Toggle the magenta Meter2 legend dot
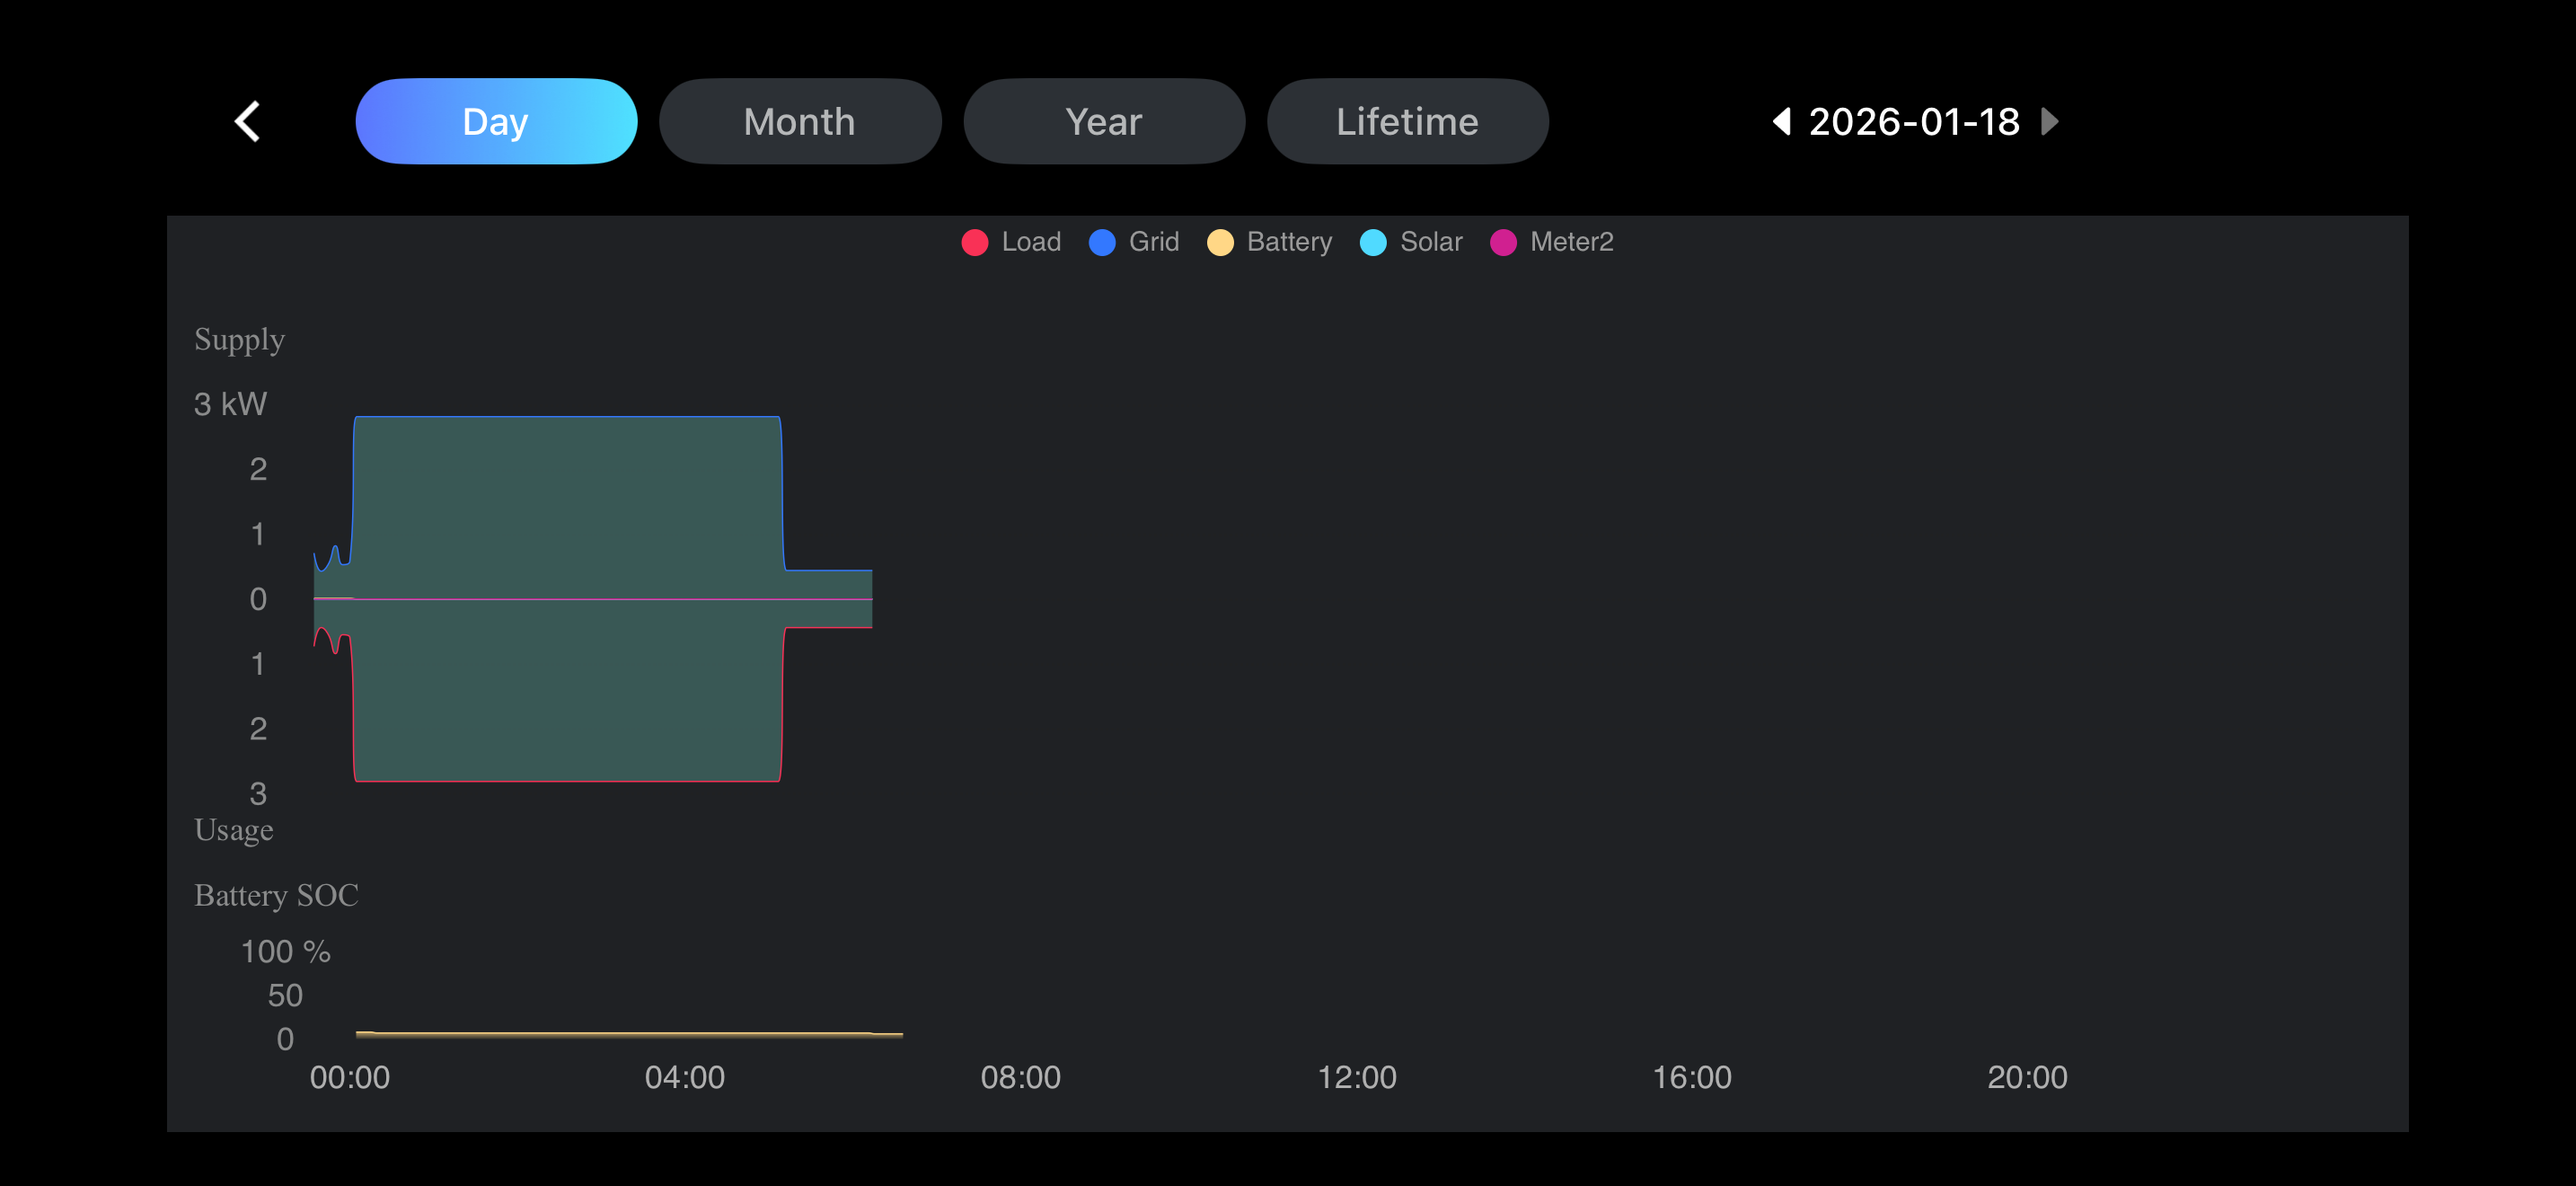 1503,242
